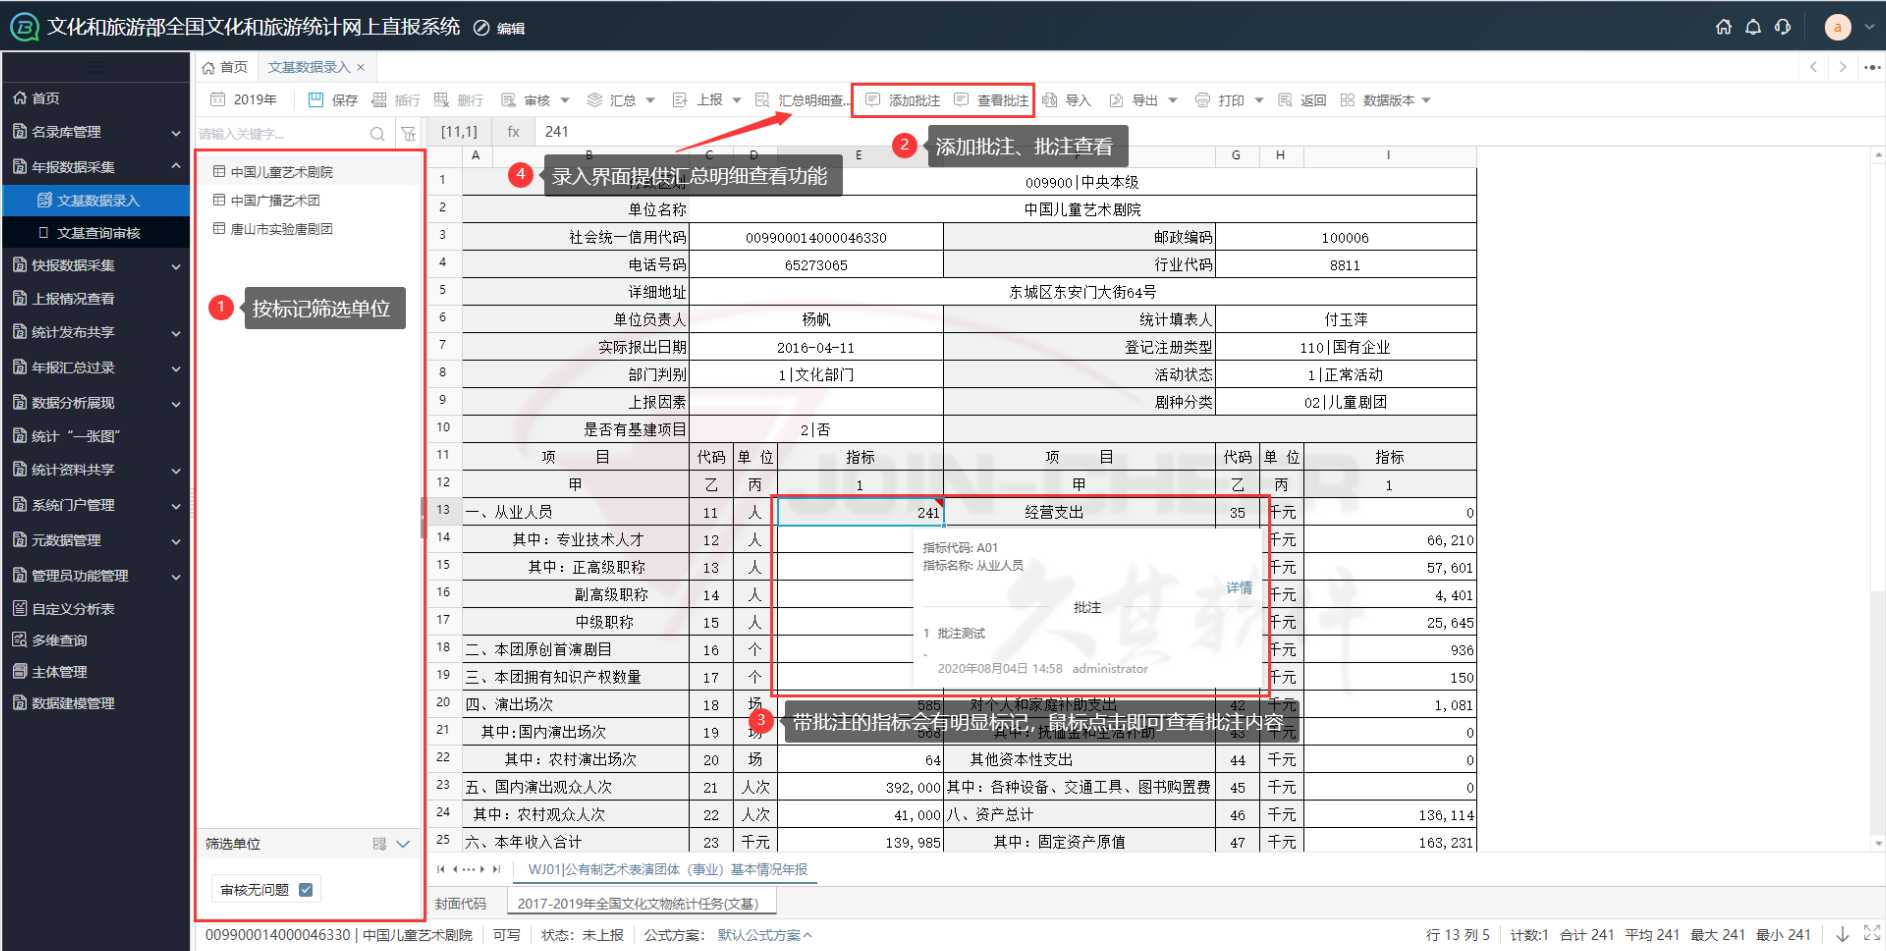Open the user avatar dropdown arrow
The image size is (1886, 951).
[1869, 27]
